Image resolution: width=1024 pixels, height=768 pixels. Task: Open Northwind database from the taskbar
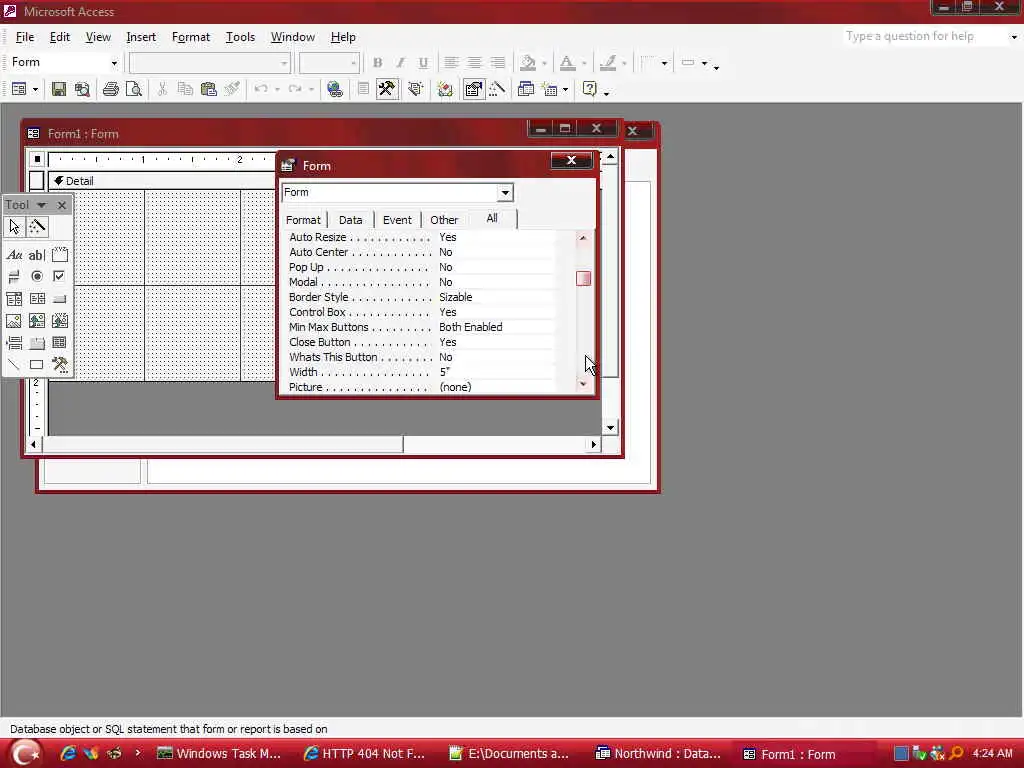pyautogui.click(x=658, y=754)
